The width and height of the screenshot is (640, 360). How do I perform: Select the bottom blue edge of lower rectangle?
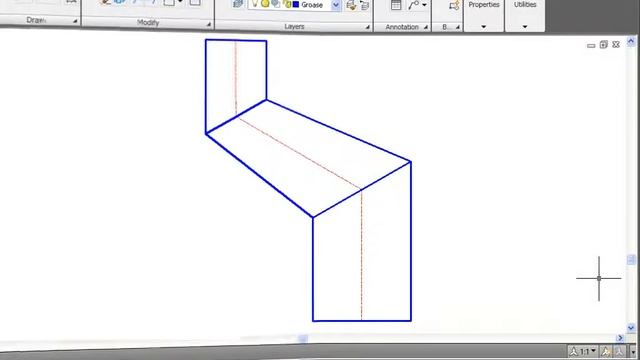point(362,321)
